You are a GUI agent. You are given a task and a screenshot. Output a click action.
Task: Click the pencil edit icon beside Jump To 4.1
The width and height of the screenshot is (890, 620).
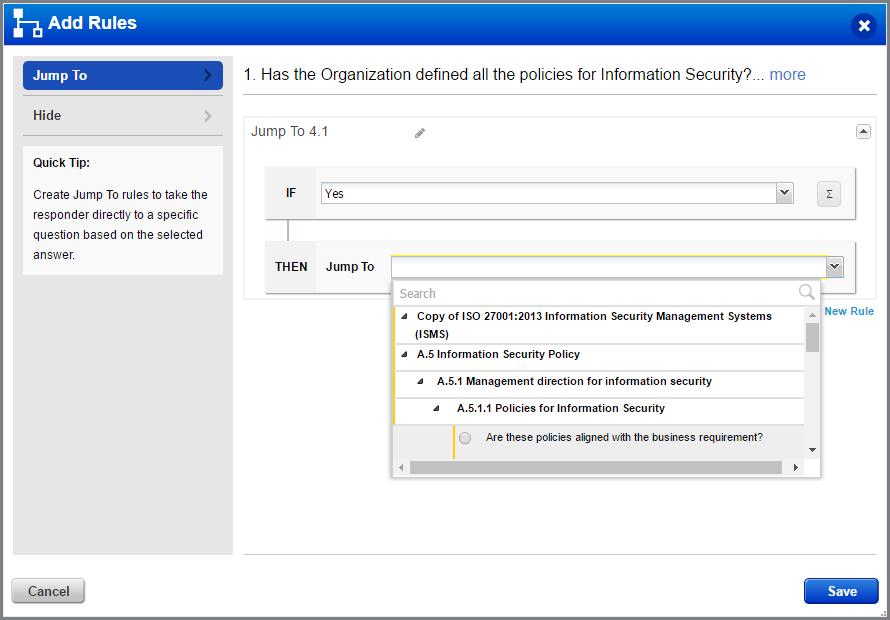(419, 133)
